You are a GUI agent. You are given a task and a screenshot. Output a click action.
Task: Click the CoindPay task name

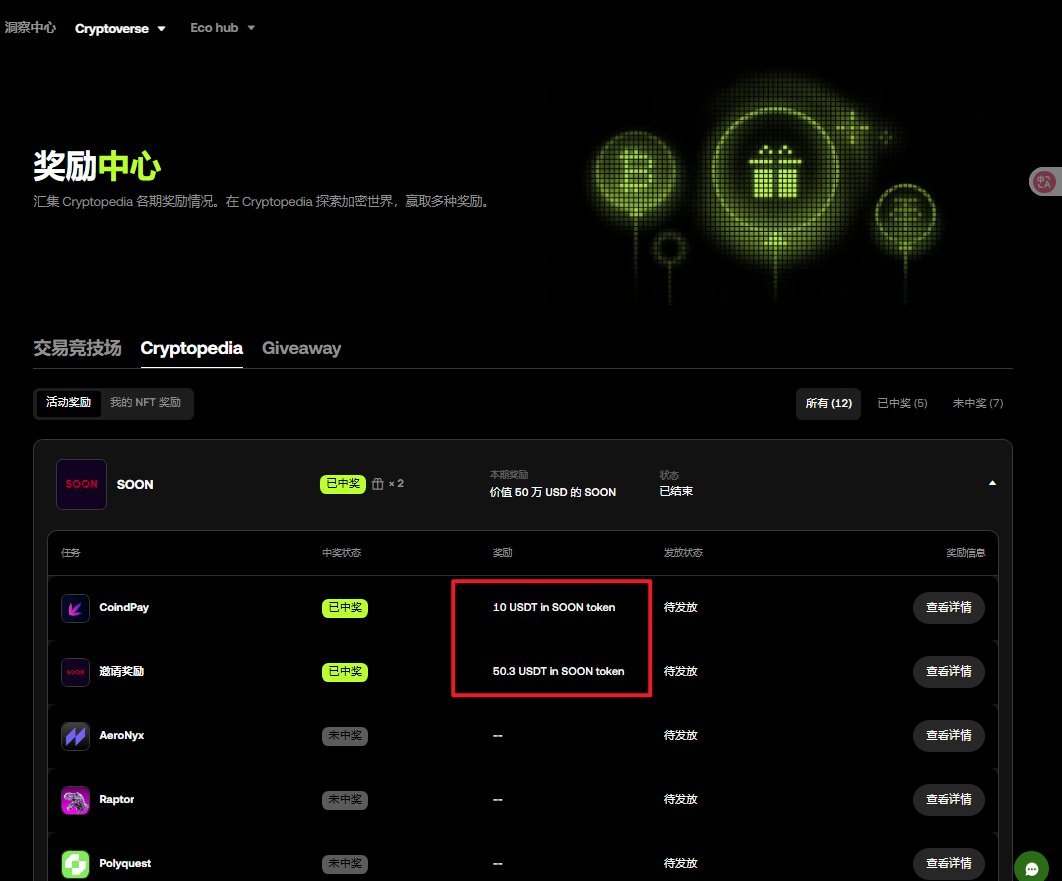pos(124,607)
